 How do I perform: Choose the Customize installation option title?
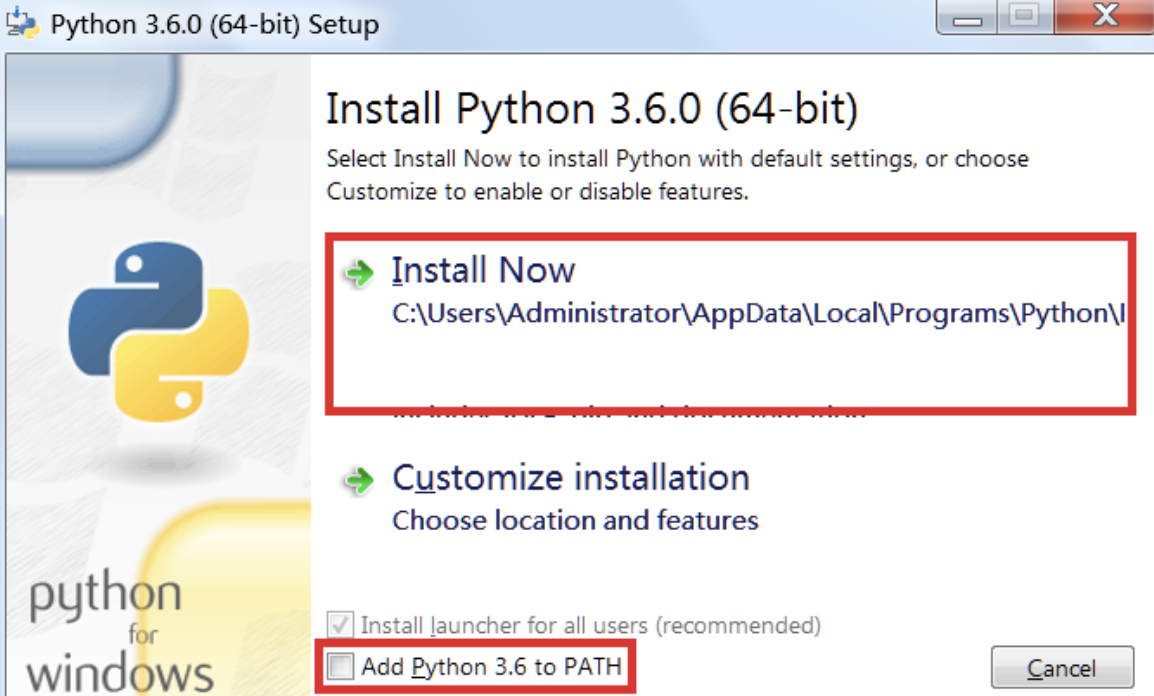[x=570, y=478]
